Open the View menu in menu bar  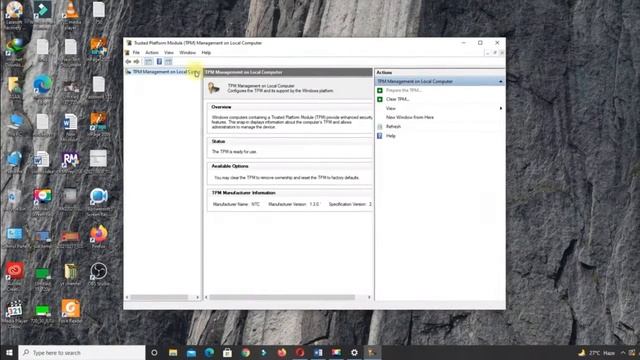click(169, 53)
